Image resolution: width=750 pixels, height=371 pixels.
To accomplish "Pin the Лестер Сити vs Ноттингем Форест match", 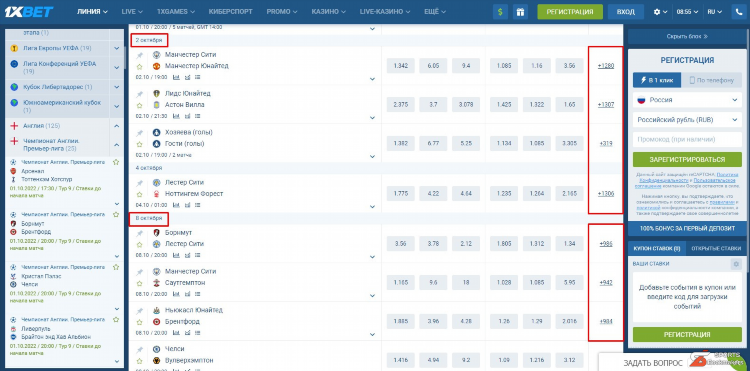I will (140, 183).
